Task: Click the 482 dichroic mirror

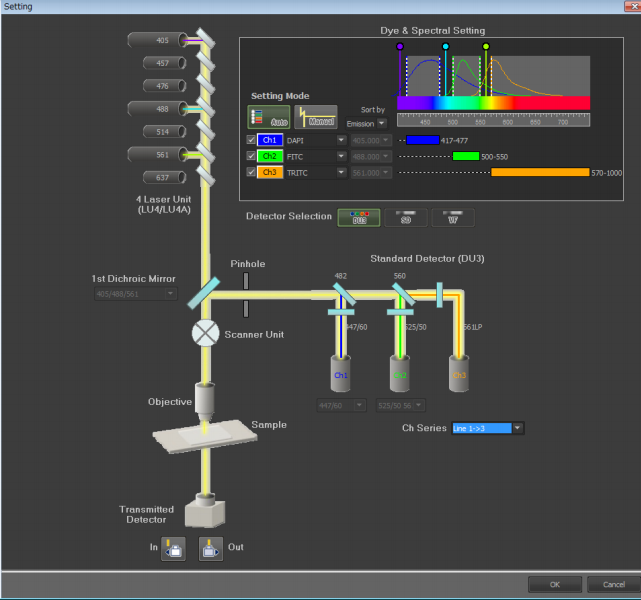Action: coord(344,294)
